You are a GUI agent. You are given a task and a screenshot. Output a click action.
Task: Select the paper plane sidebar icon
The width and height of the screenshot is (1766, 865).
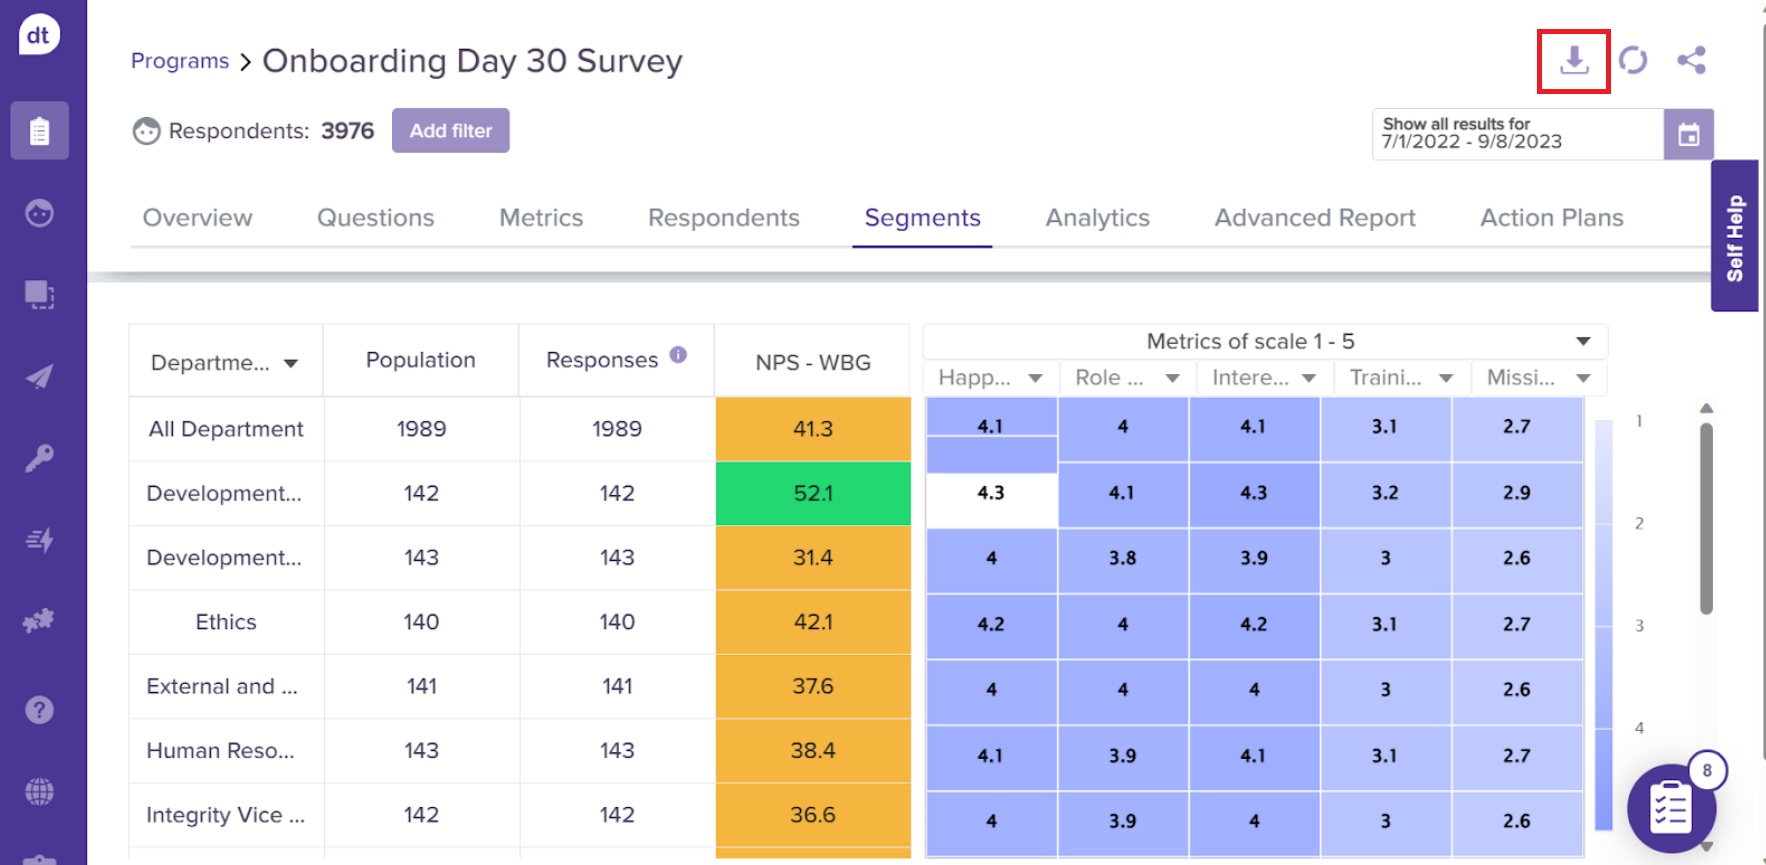39,377
